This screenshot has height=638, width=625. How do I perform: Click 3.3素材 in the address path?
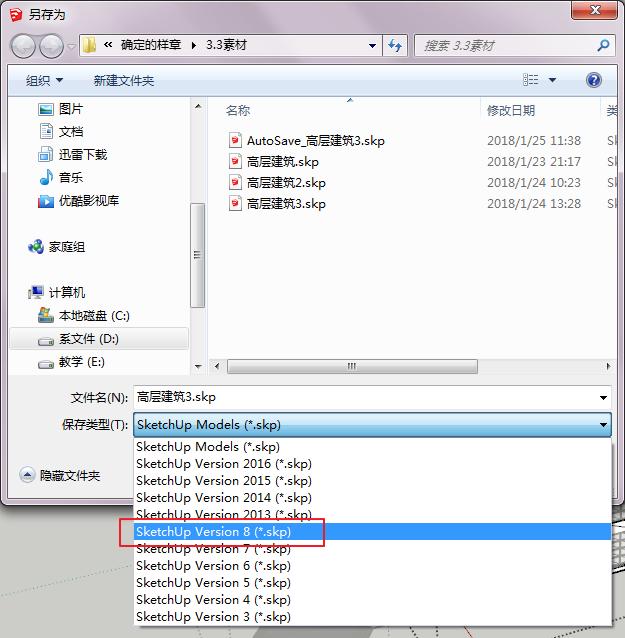pyautogui.click(x=226, y=45)
